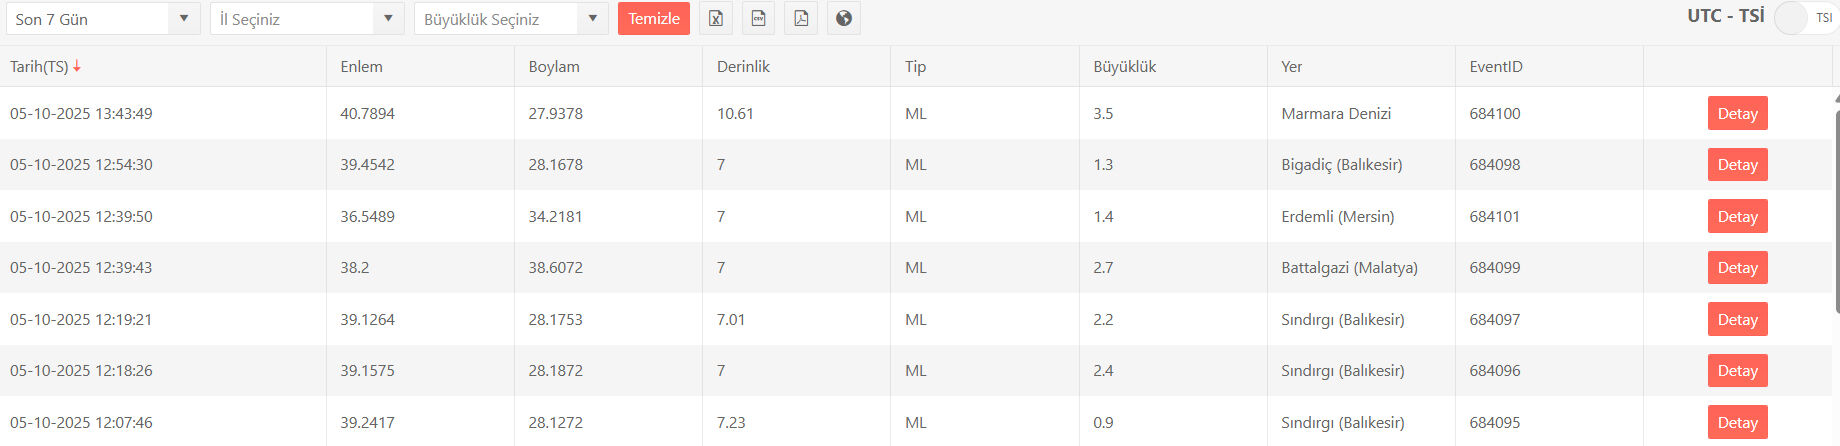
Task: Sort table by Derinlik column header
Action: (x=743, y=66)
